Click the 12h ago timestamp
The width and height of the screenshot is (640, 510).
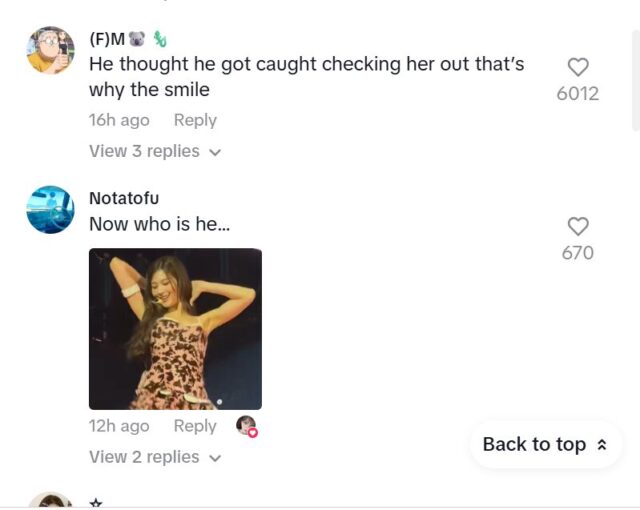119,426
